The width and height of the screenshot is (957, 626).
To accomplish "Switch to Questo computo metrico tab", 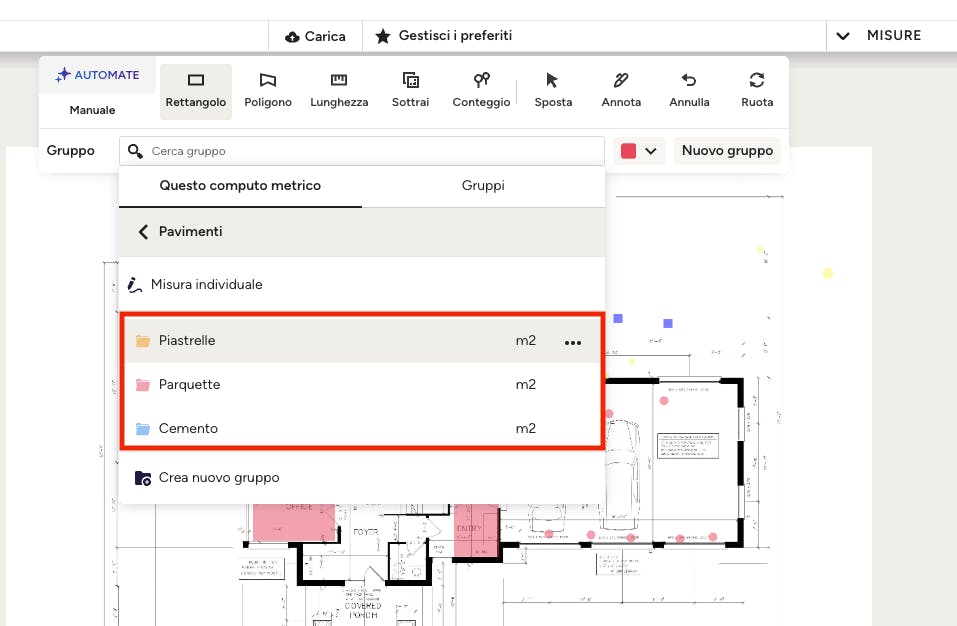I will 240,186.
